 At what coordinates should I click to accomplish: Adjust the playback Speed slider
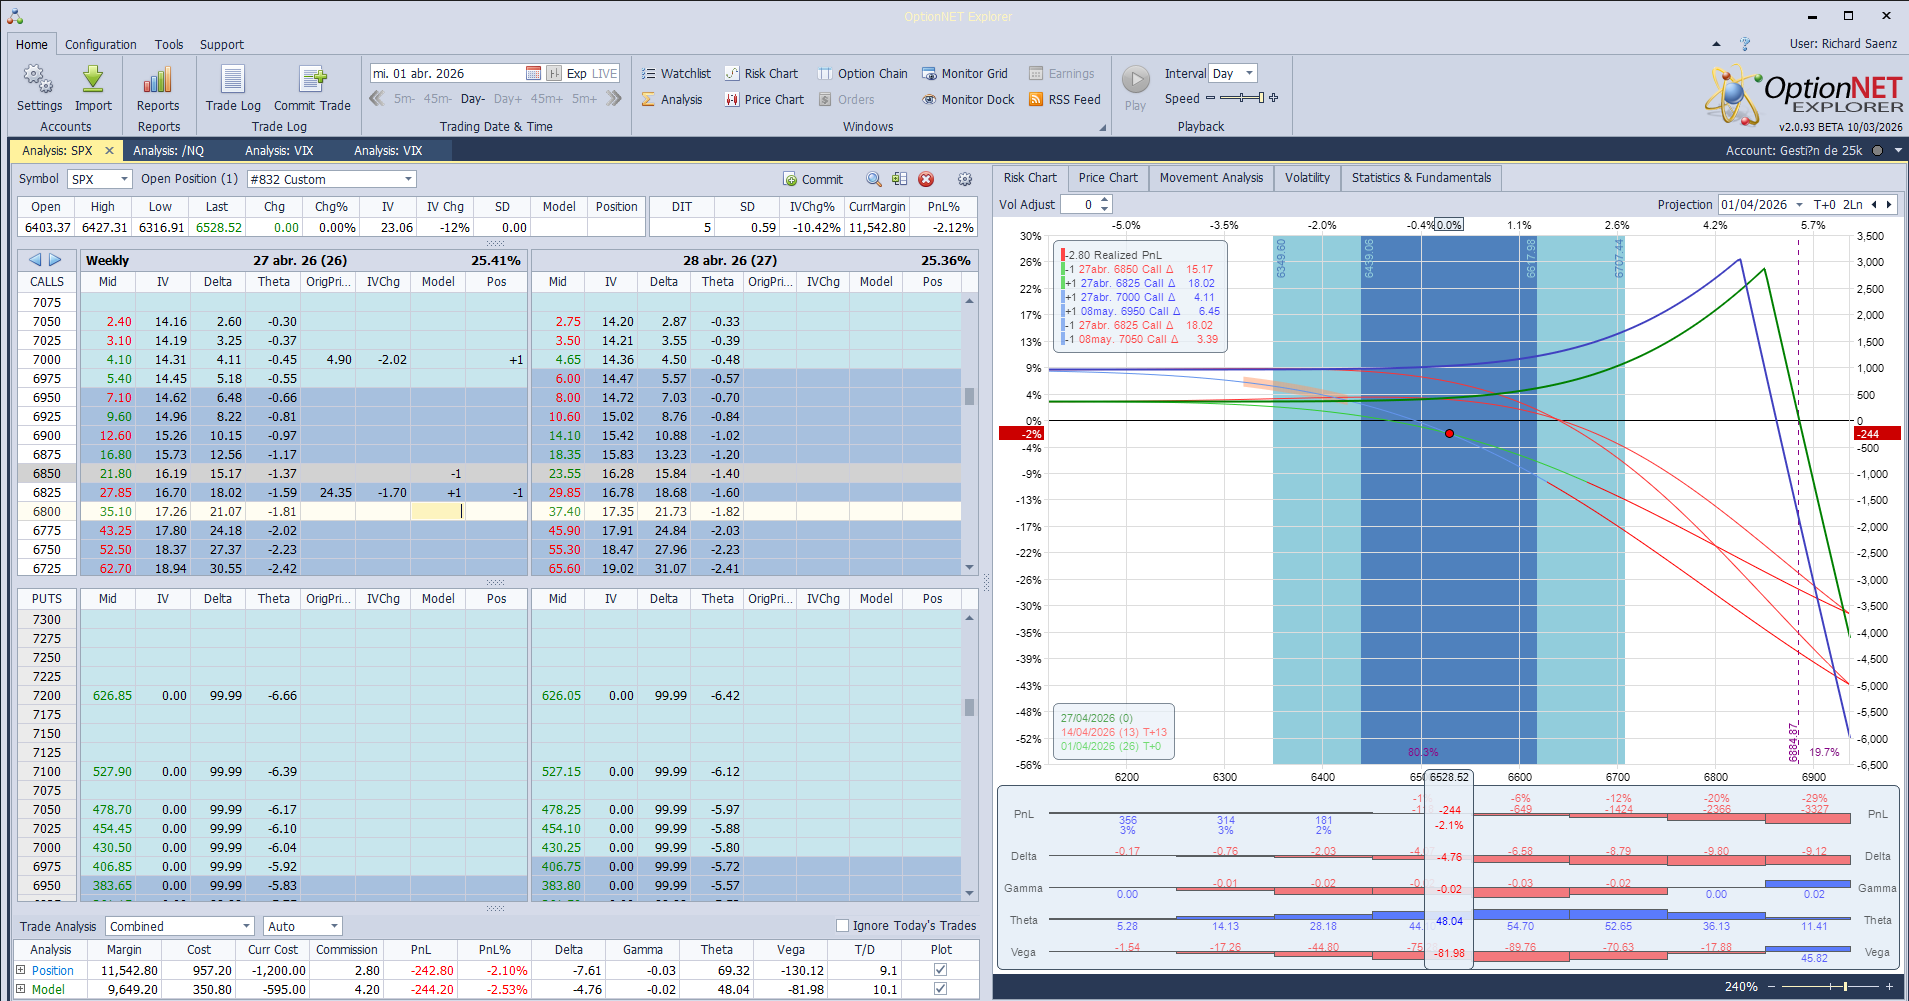pyautogui.click(x=1241, y=98)
